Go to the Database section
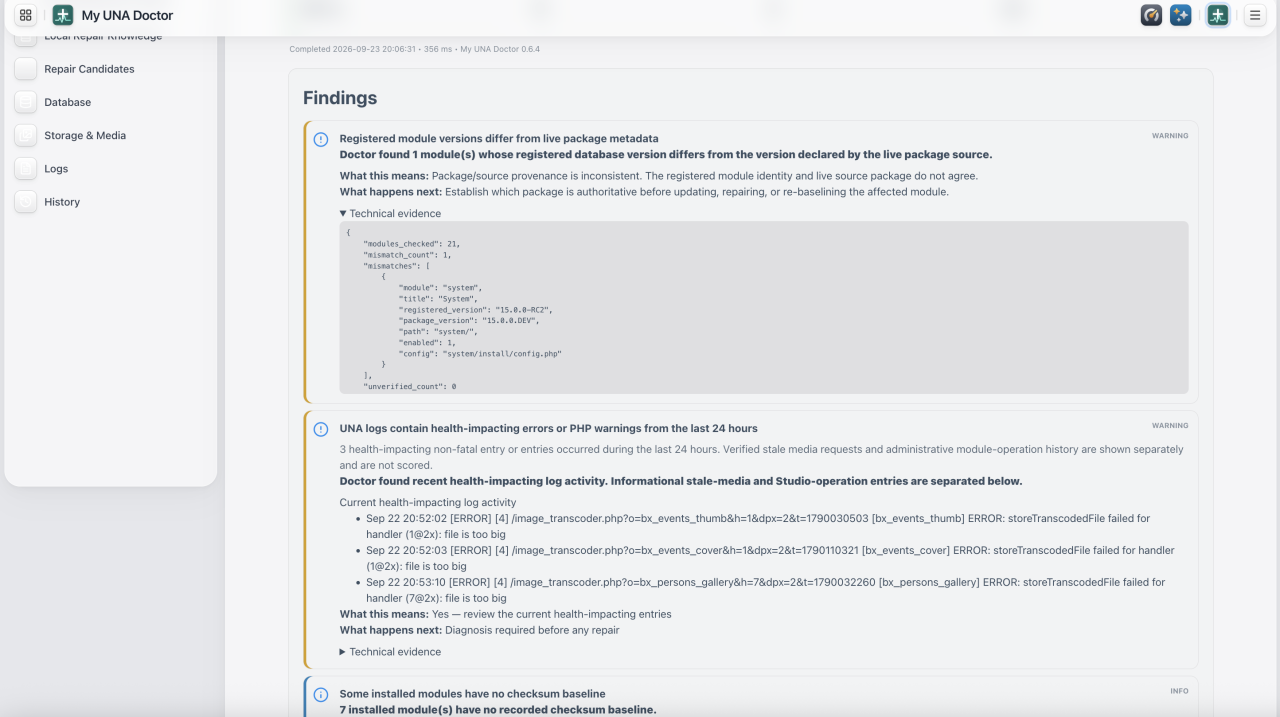The width and height of the screenshot is (1280, 717). pyautogui.click(x=67, y=102)
